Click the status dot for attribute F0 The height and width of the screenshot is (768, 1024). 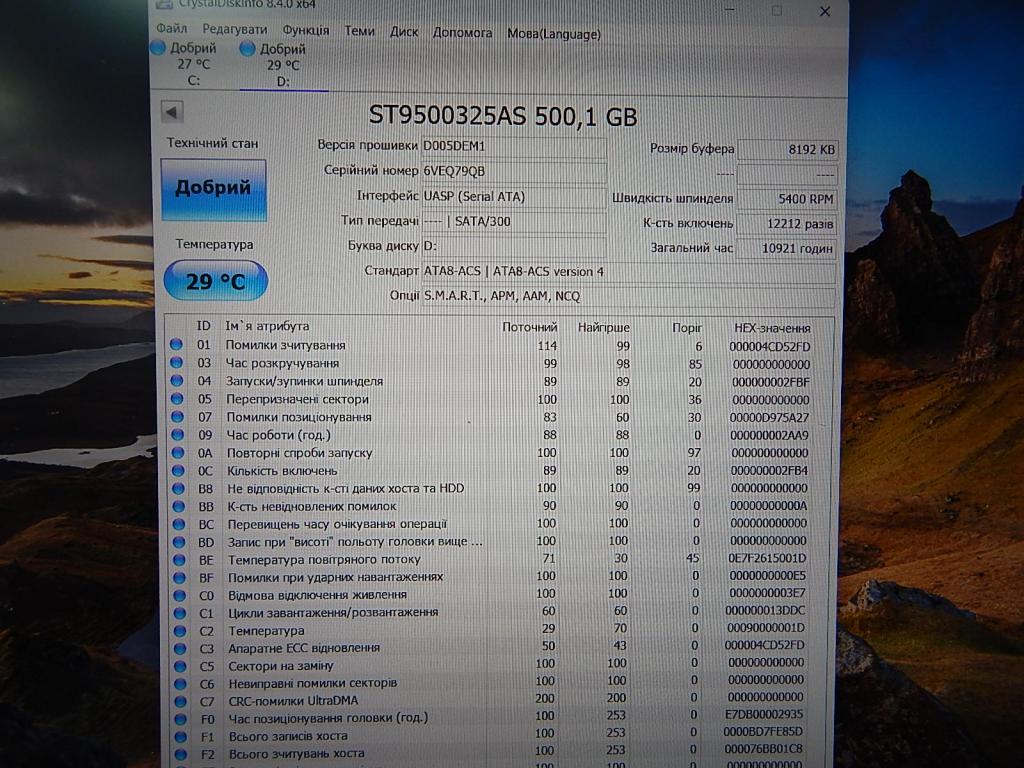coord(181,718)
